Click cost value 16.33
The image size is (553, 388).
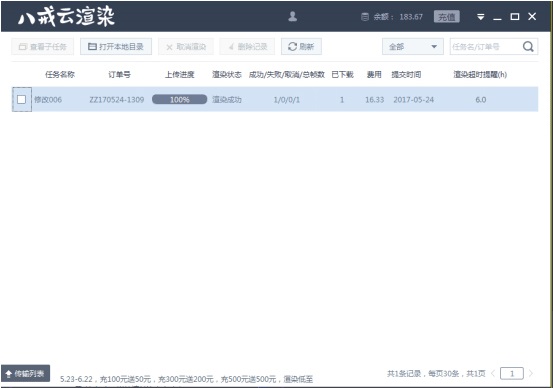pyautogui.click(x=375, y=100)
